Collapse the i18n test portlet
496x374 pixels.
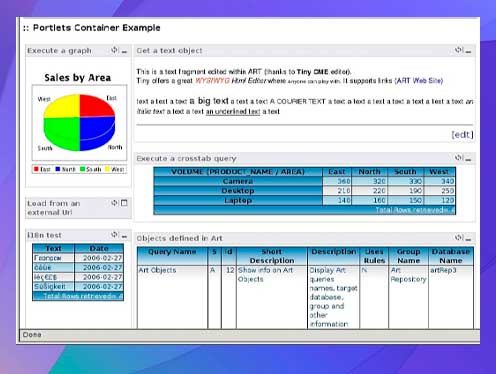tap(124, 236)
